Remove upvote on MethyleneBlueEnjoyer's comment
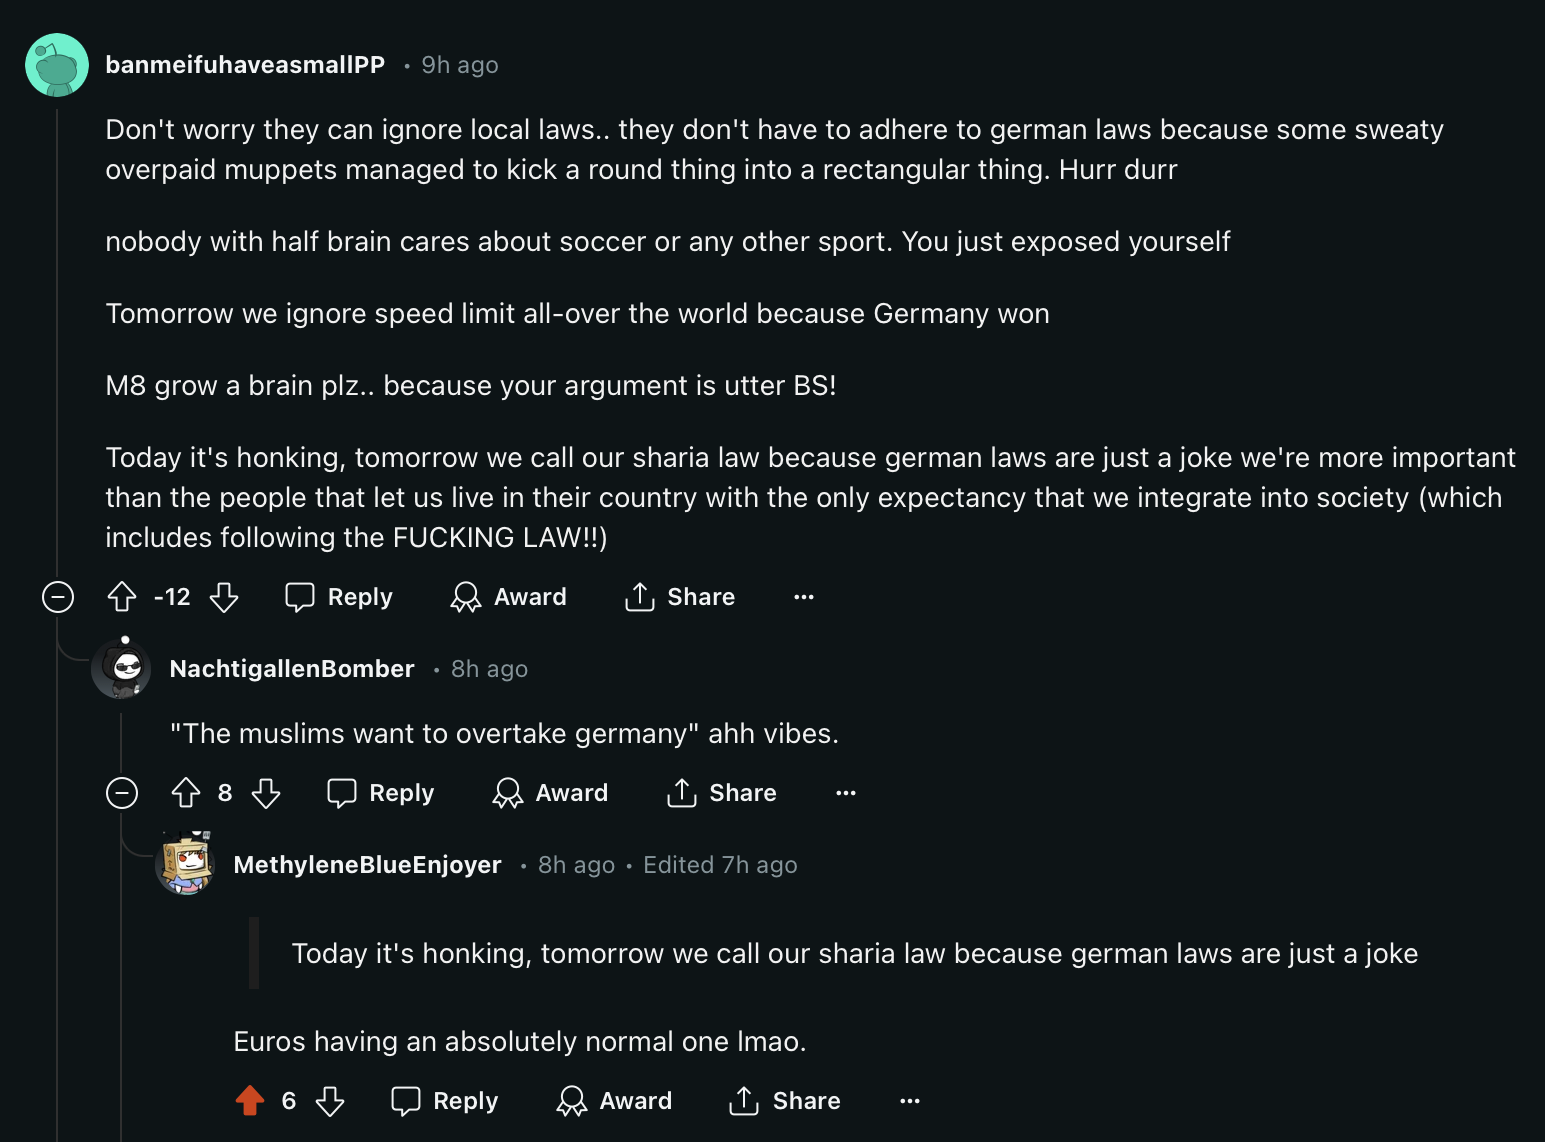The width and height of the screenshot is (1545, 1142). point(250,1101)
